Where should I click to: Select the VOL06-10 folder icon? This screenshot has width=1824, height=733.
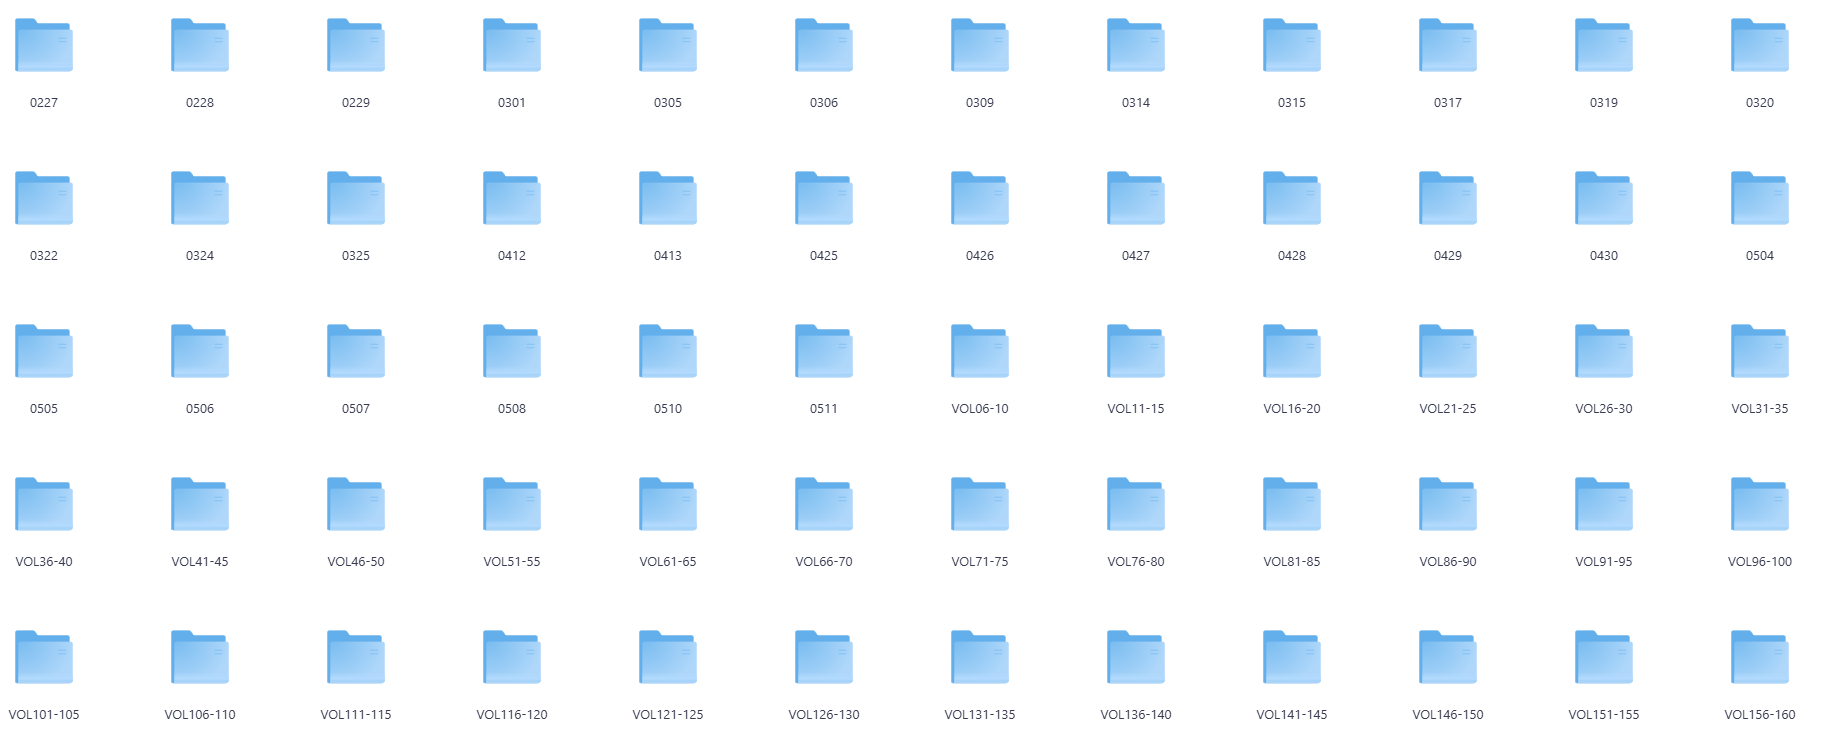pyautogui.click(x=980, y=351)
